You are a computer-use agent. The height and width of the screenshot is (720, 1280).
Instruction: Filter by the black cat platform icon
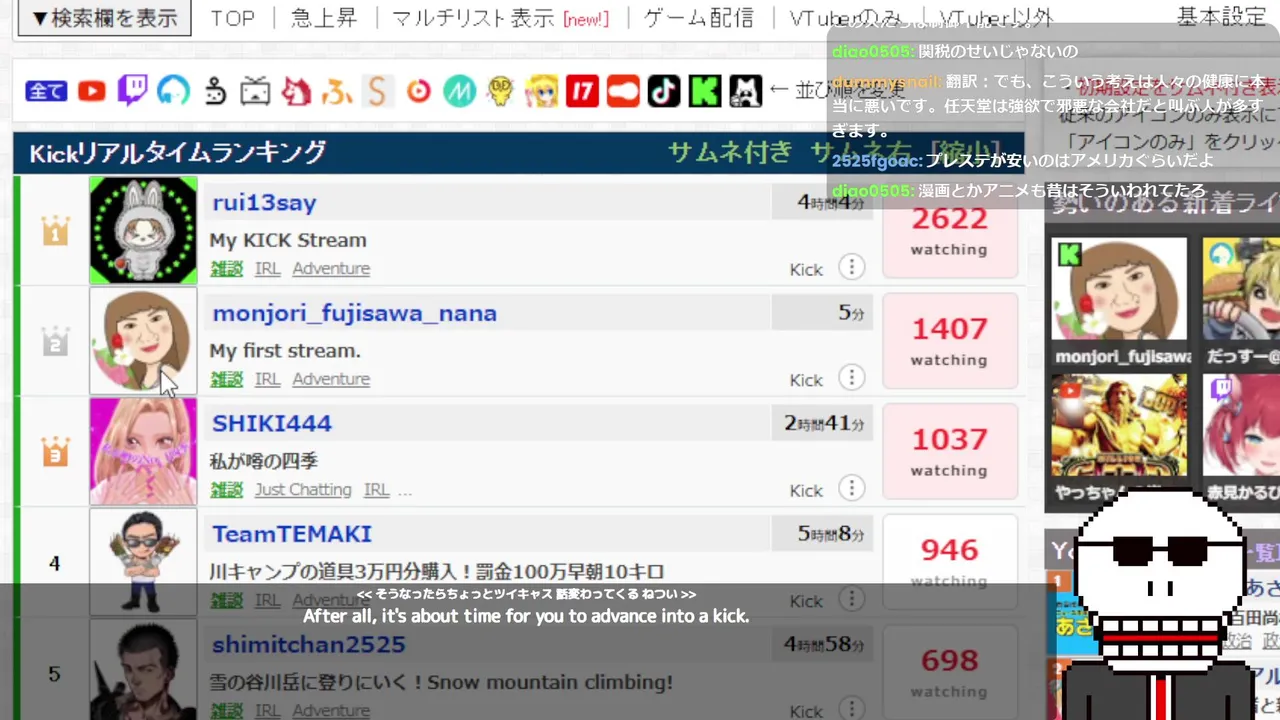pos(745,92)
